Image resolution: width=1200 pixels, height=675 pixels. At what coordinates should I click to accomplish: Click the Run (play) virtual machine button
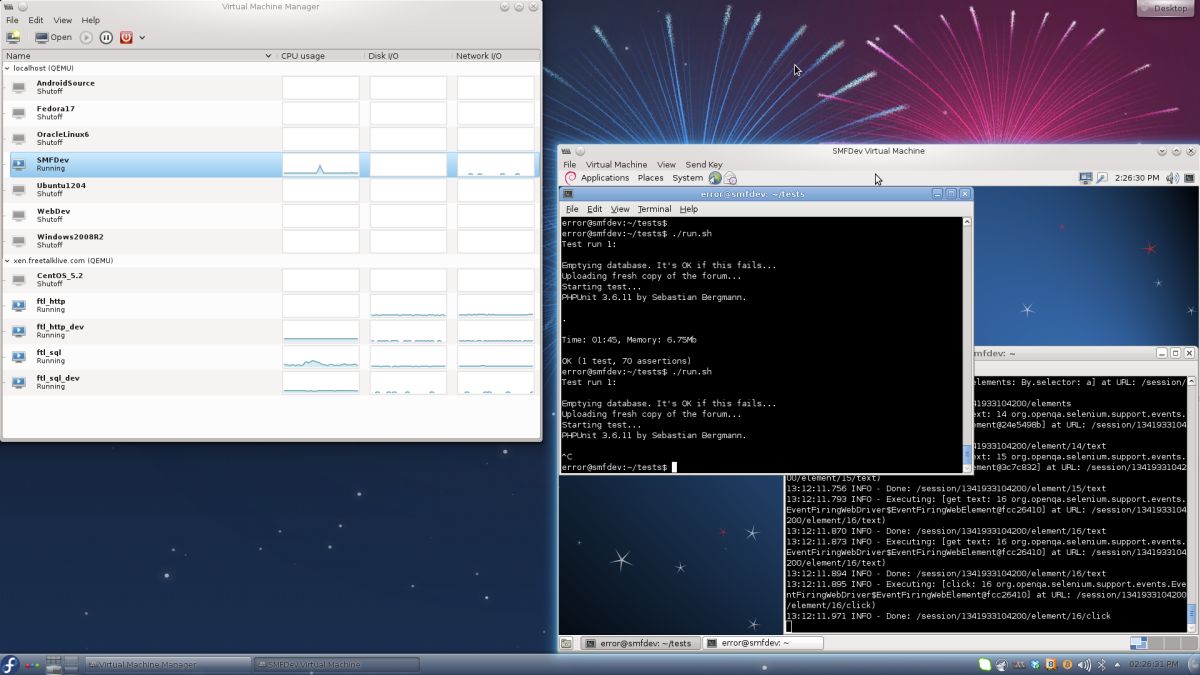tap(86, 37)
